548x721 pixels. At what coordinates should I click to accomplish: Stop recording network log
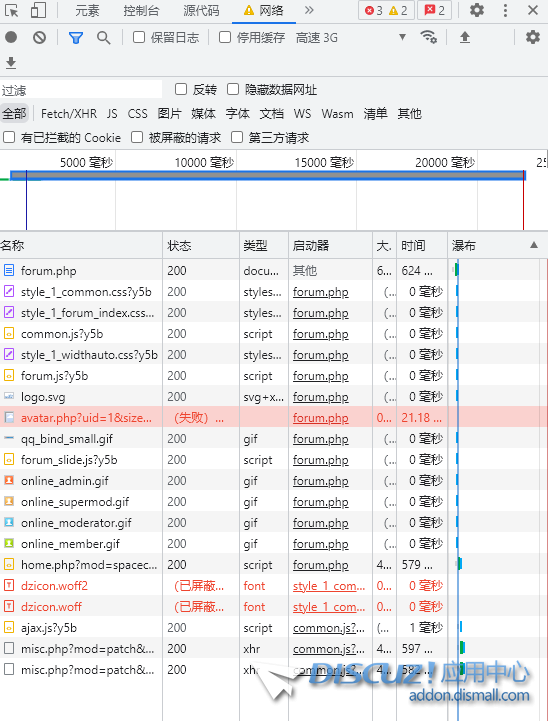(11, 37)
